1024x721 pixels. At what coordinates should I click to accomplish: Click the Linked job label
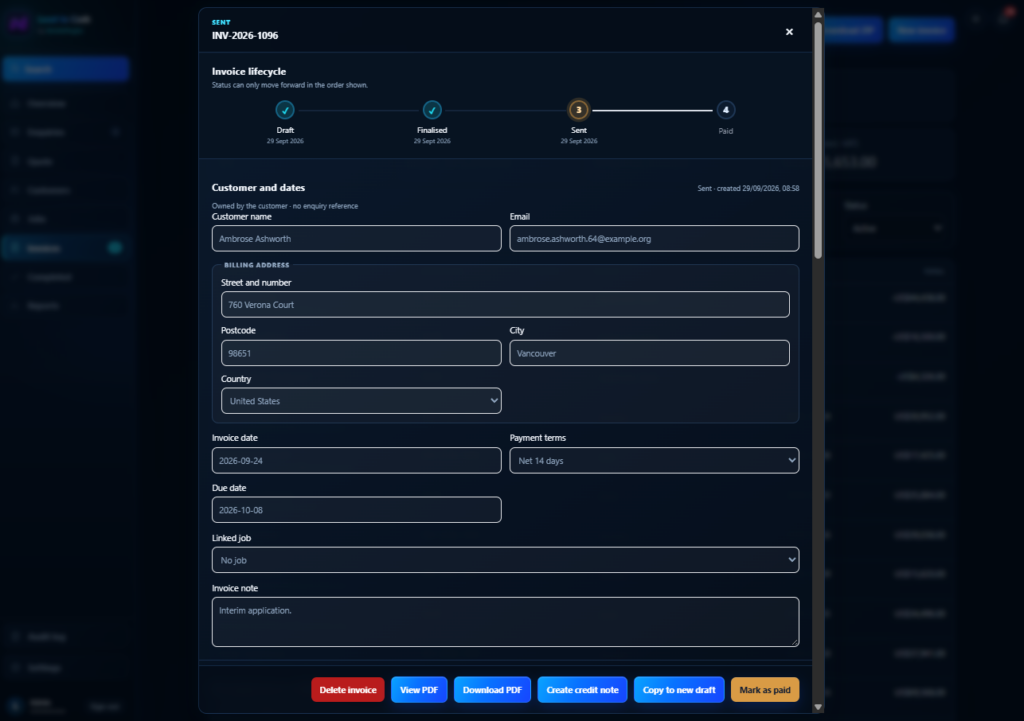coord(231,537)
